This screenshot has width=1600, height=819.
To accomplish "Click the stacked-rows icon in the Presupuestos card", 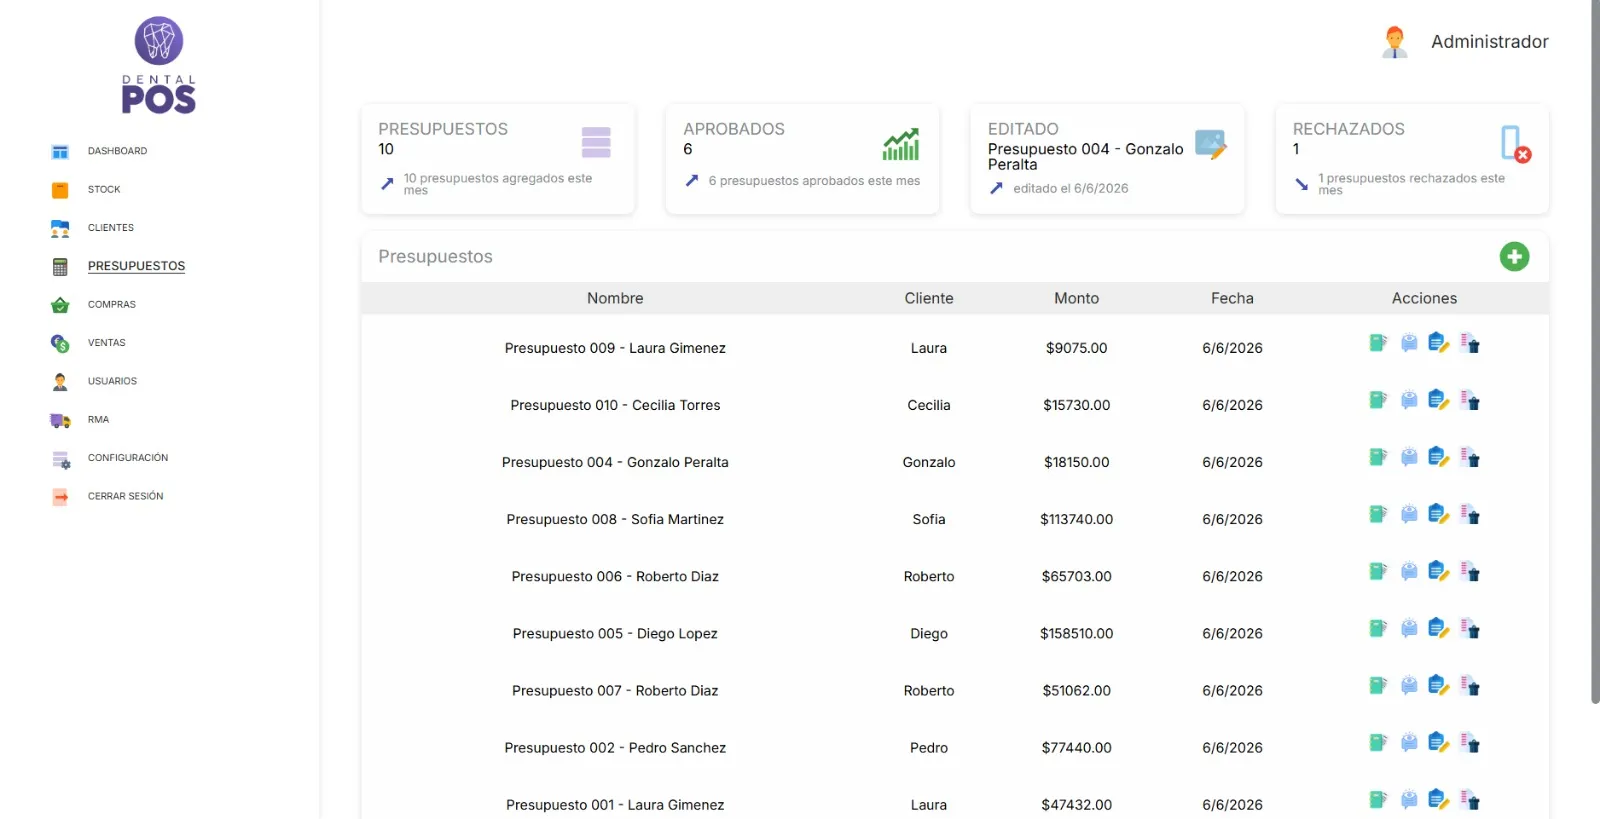I will [596, 142].
